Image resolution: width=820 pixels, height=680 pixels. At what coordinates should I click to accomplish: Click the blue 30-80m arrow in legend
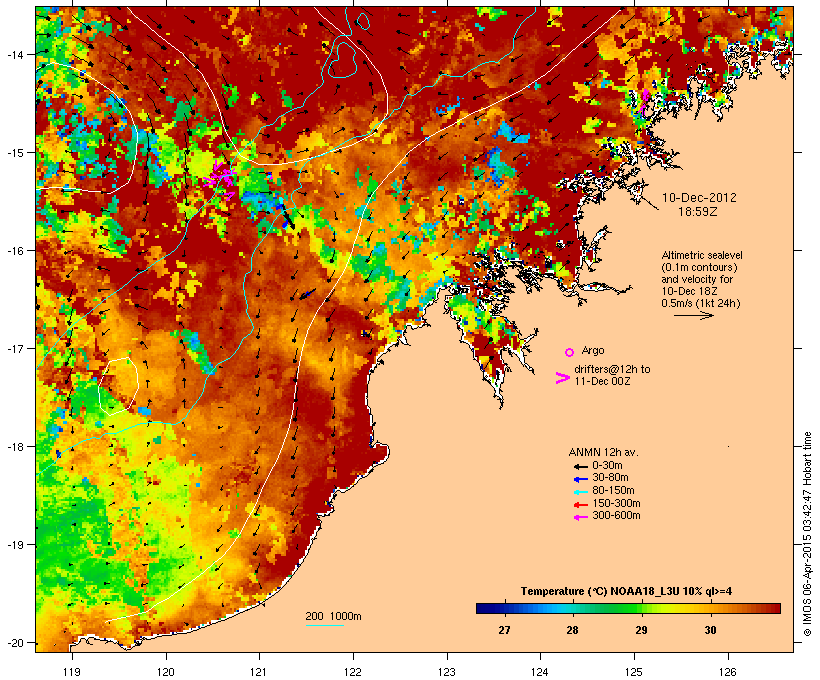[x=580, y=479]
